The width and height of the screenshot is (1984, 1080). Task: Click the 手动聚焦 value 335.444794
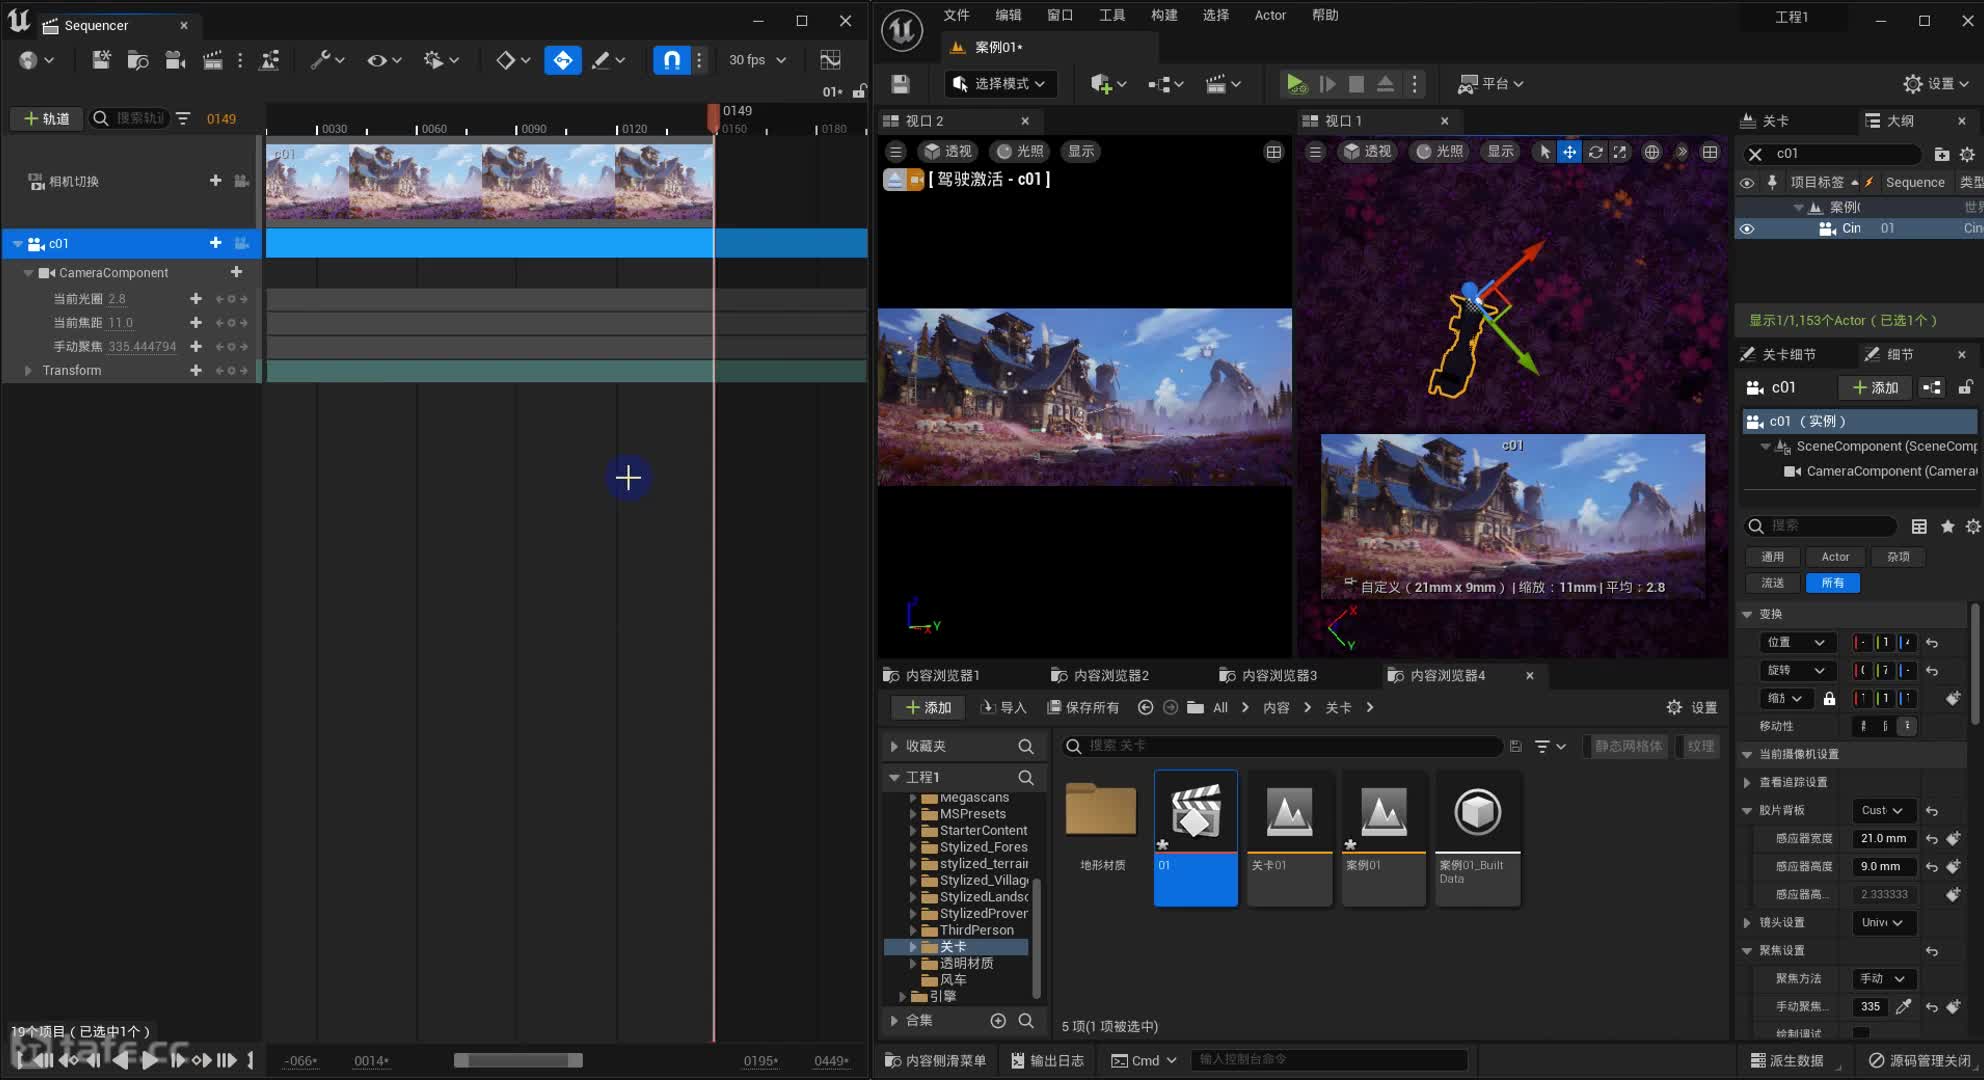[142, 347]
